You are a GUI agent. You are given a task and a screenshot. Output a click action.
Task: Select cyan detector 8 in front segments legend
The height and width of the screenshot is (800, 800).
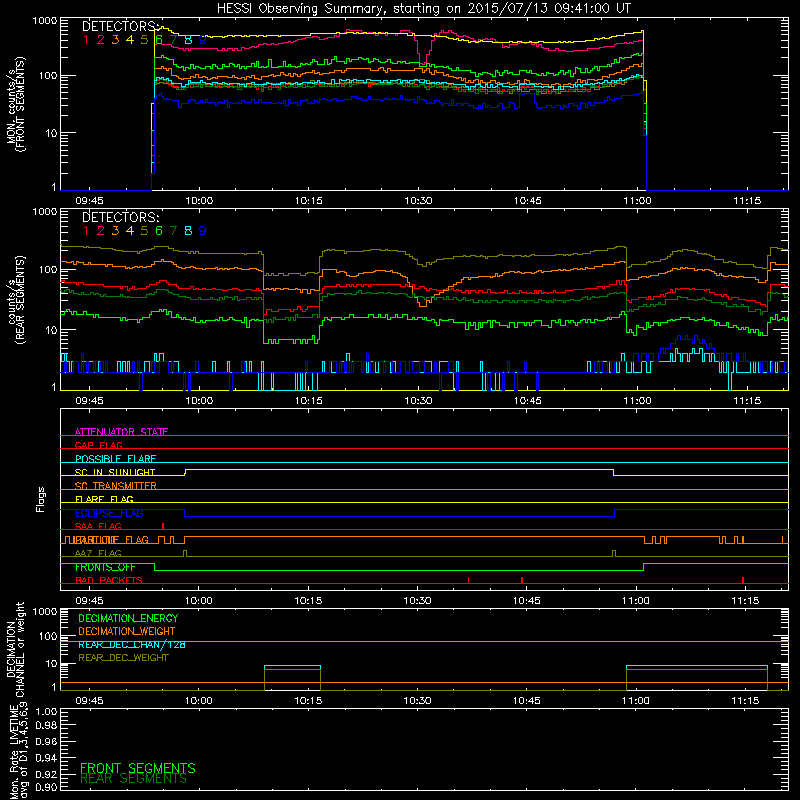point(188,40)
